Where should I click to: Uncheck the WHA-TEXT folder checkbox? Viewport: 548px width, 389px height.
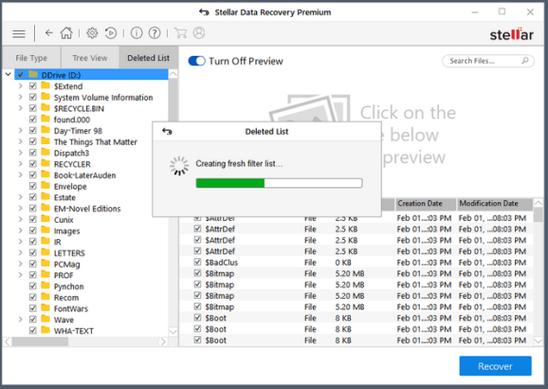pyautogui.click(x=33, y=331)
